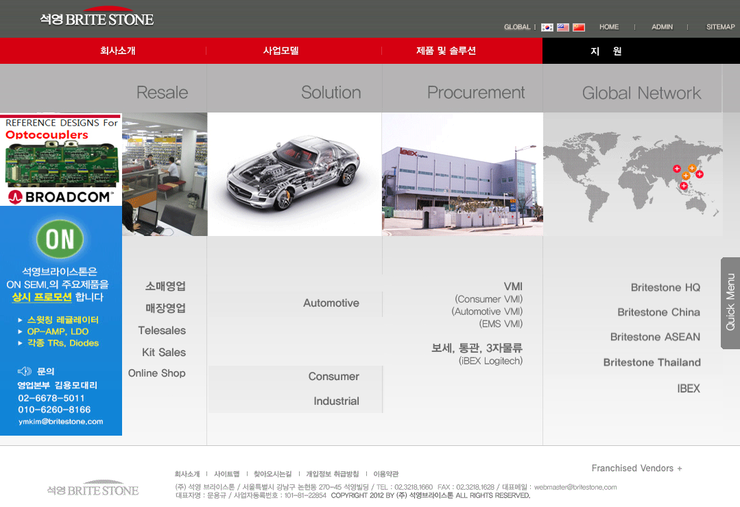Open the VMI procurement link
The image size is (740, 507).
point(513,287)
